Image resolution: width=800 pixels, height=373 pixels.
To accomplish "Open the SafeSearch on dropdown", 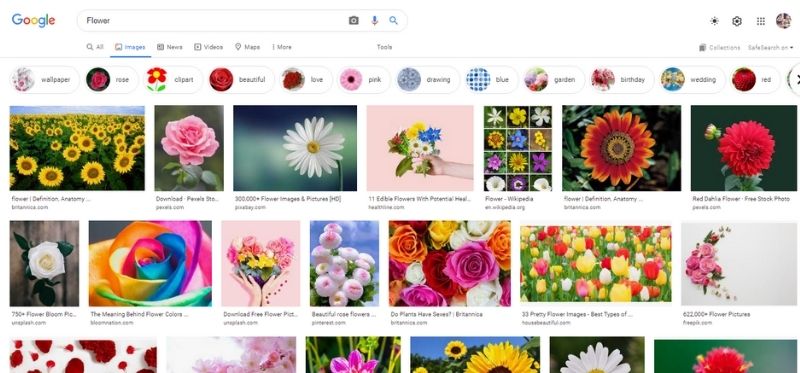I will click(x=770, y=47).
